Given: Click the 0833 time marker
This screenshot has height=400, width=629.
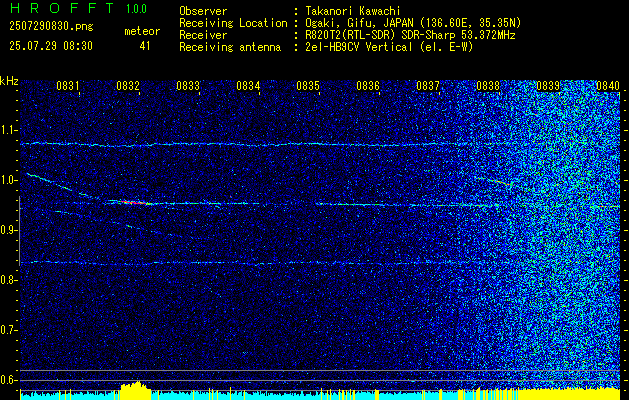Looking at the screenshot, I should (188, 85).
